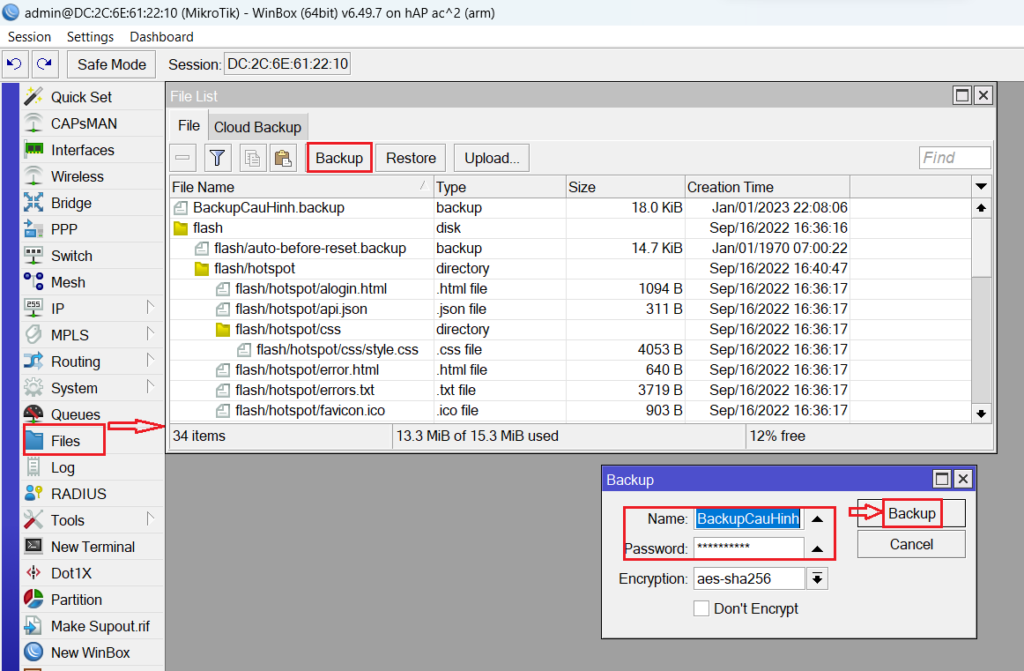Toggle Safe Mode on
Screen dimensions: 1024x671
pyautogui.click(x=112, y=64)
